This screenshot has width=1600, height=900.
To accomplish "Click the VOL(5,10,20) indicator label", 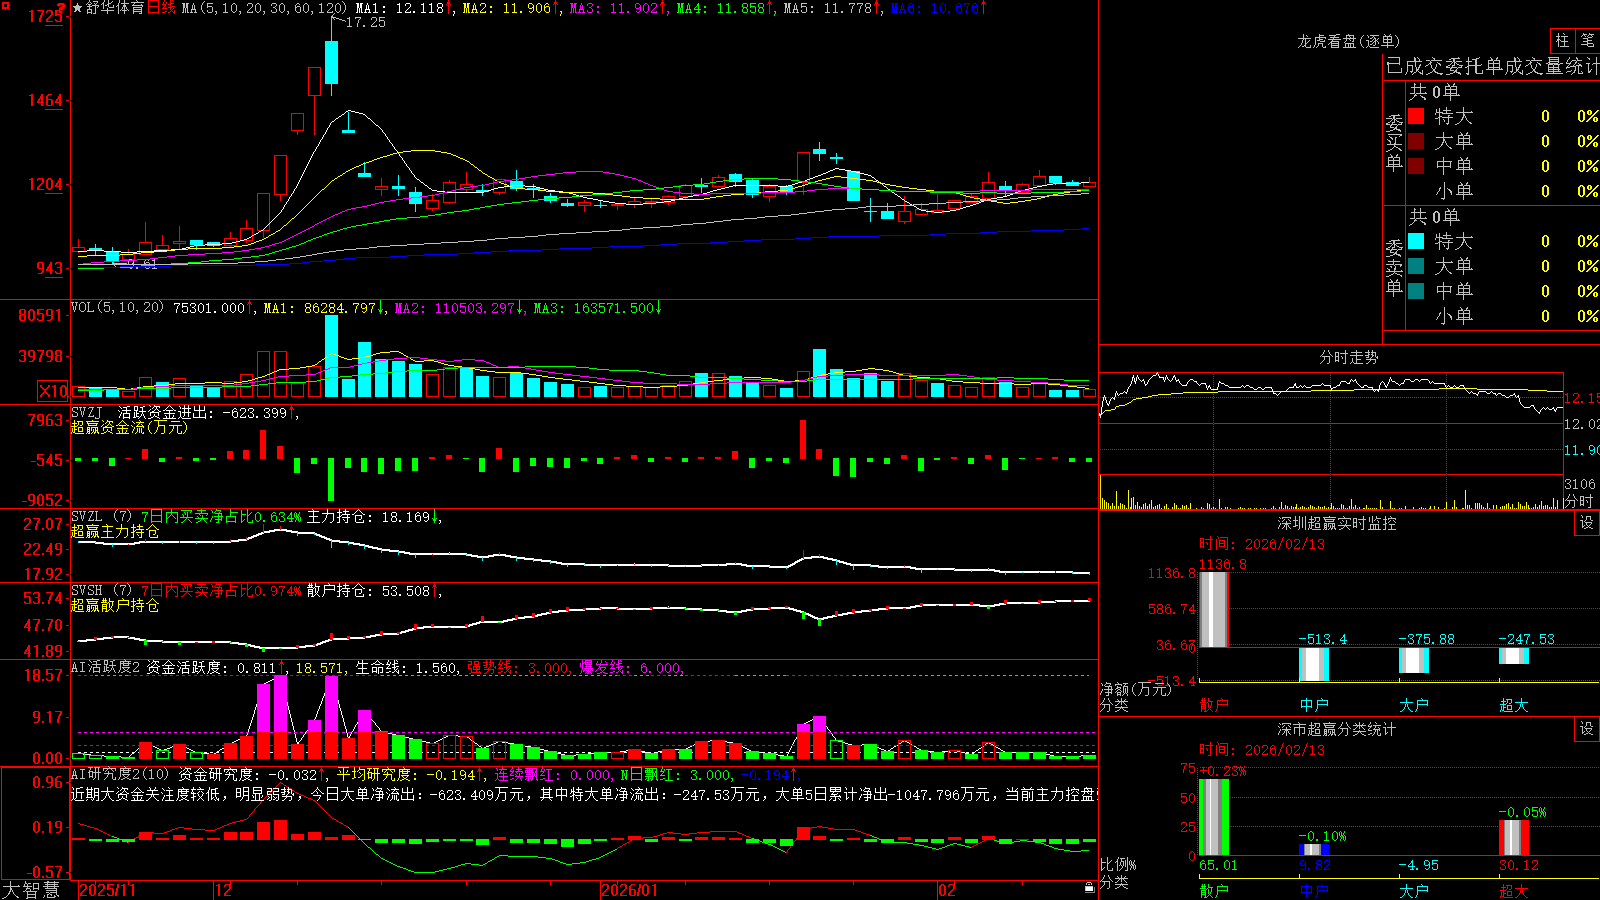I will 117,308.
